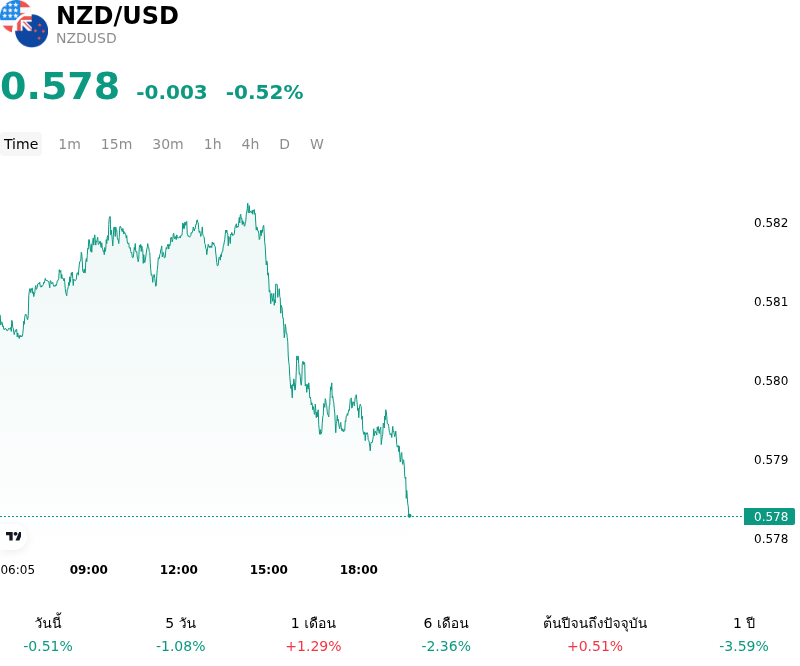This screenshot has height=666, width=800.
Task: Show the year-to-date range +0.51%
Action: click(x=595, y=634)
